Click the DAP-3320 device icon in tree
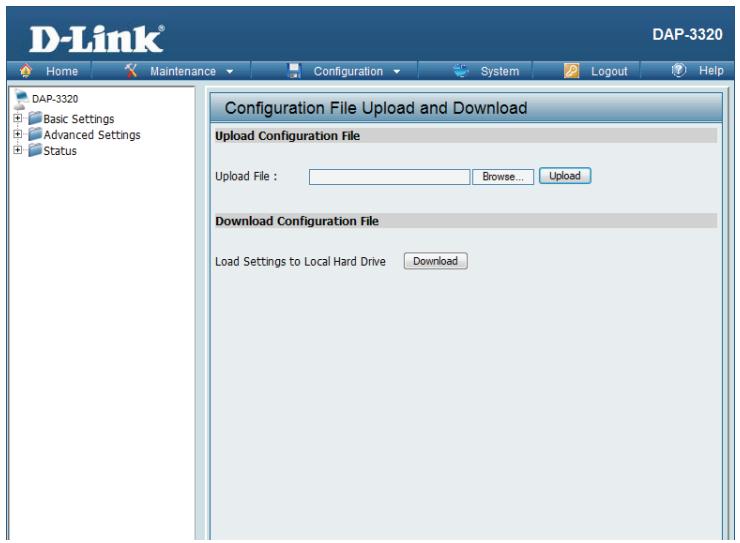 coord(21,99)
